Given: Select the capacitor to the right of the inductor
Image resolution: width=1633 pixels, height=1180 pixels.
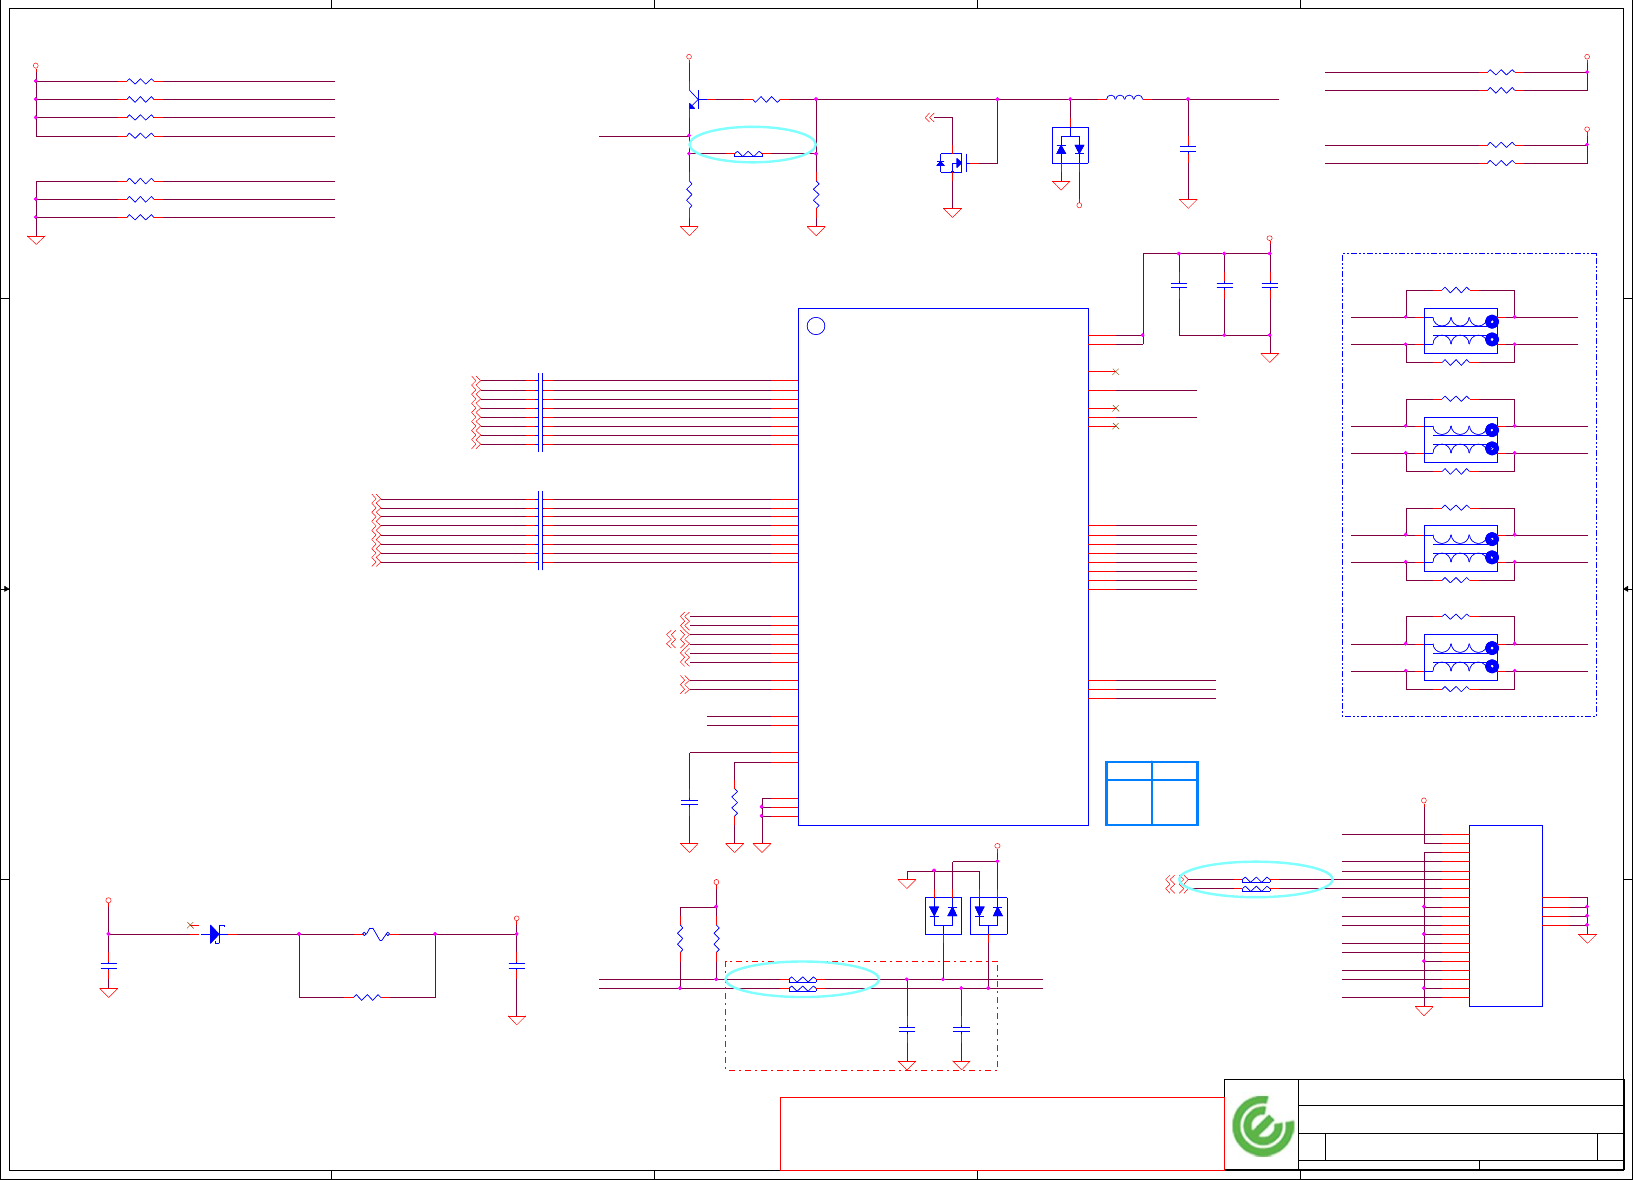Looking at the screenshot, I should point(1188,149).
